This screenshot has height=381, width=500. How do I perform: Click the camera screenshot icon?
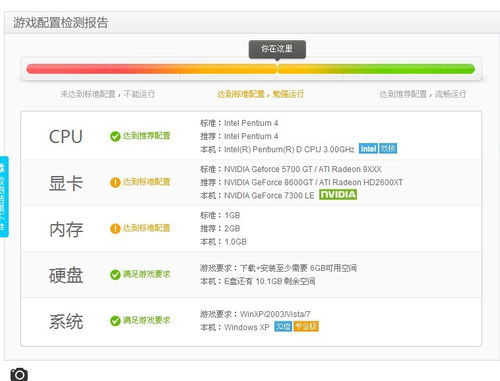coord(19,374)
